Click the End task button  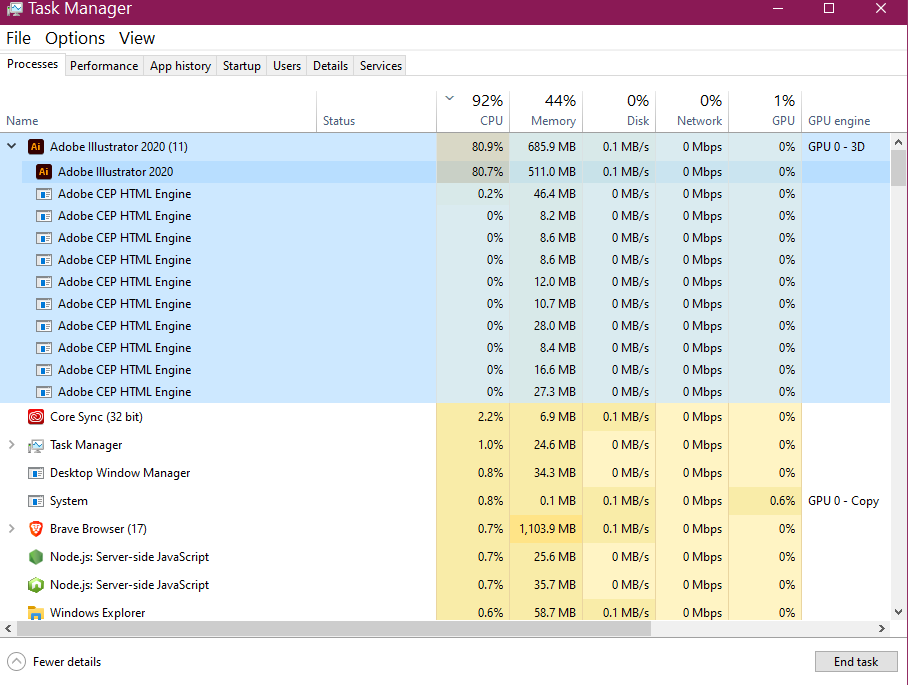point(856,661)
